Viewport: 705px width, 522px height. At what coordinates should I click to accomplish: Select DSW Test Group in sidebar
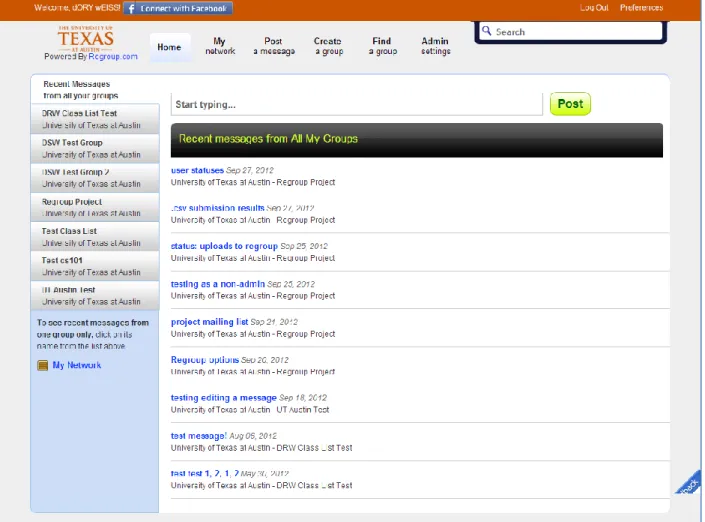[95, 148]
